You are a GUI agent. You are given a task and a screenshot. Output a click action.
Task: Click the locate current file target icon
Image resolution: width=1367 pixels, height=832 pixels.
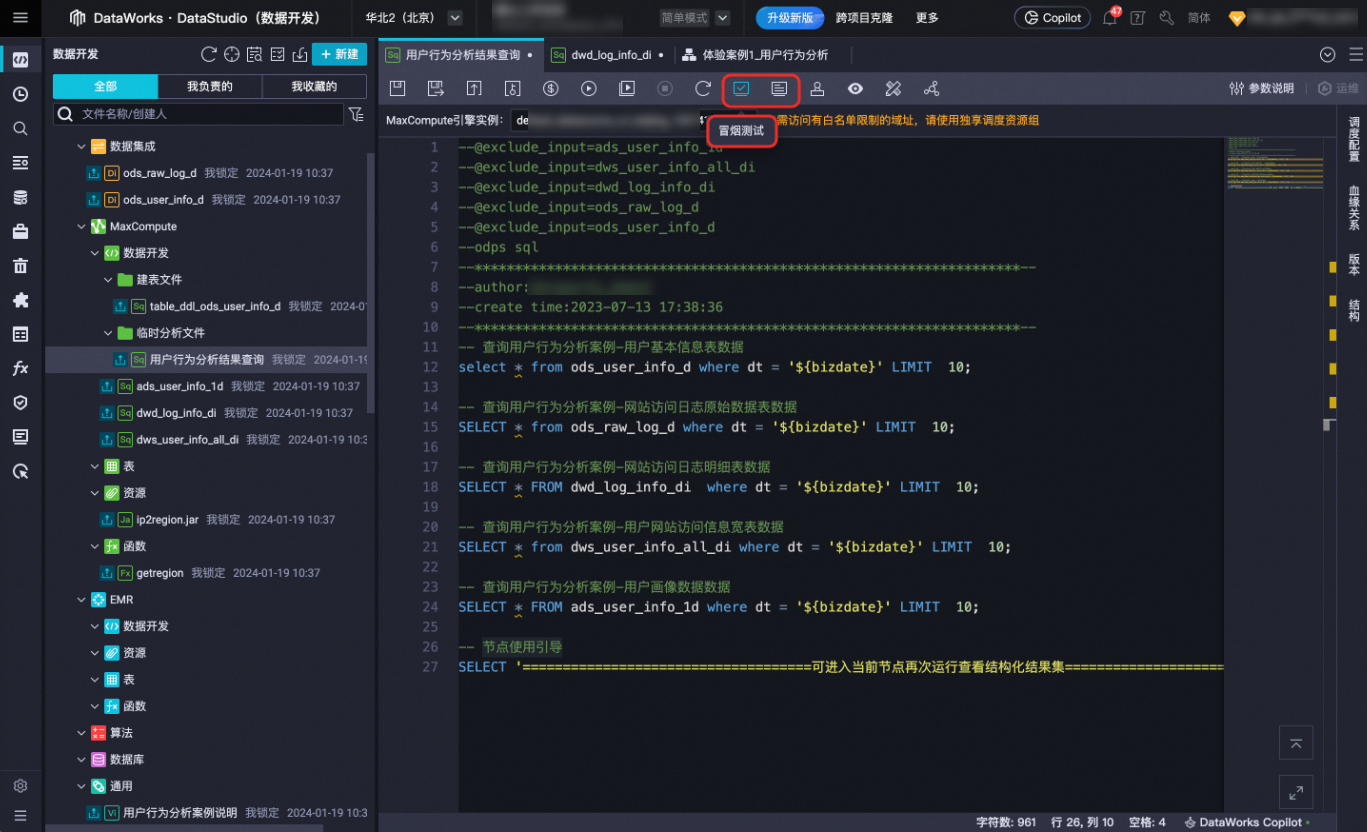coord(231,54)
